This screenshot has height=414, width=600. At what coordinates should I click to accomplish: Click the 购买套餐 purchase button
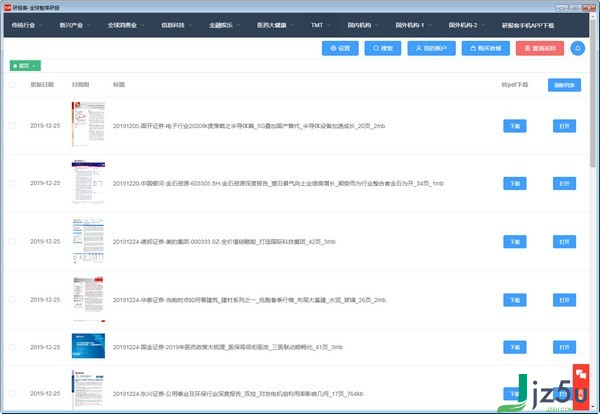(x=486, y=48)
